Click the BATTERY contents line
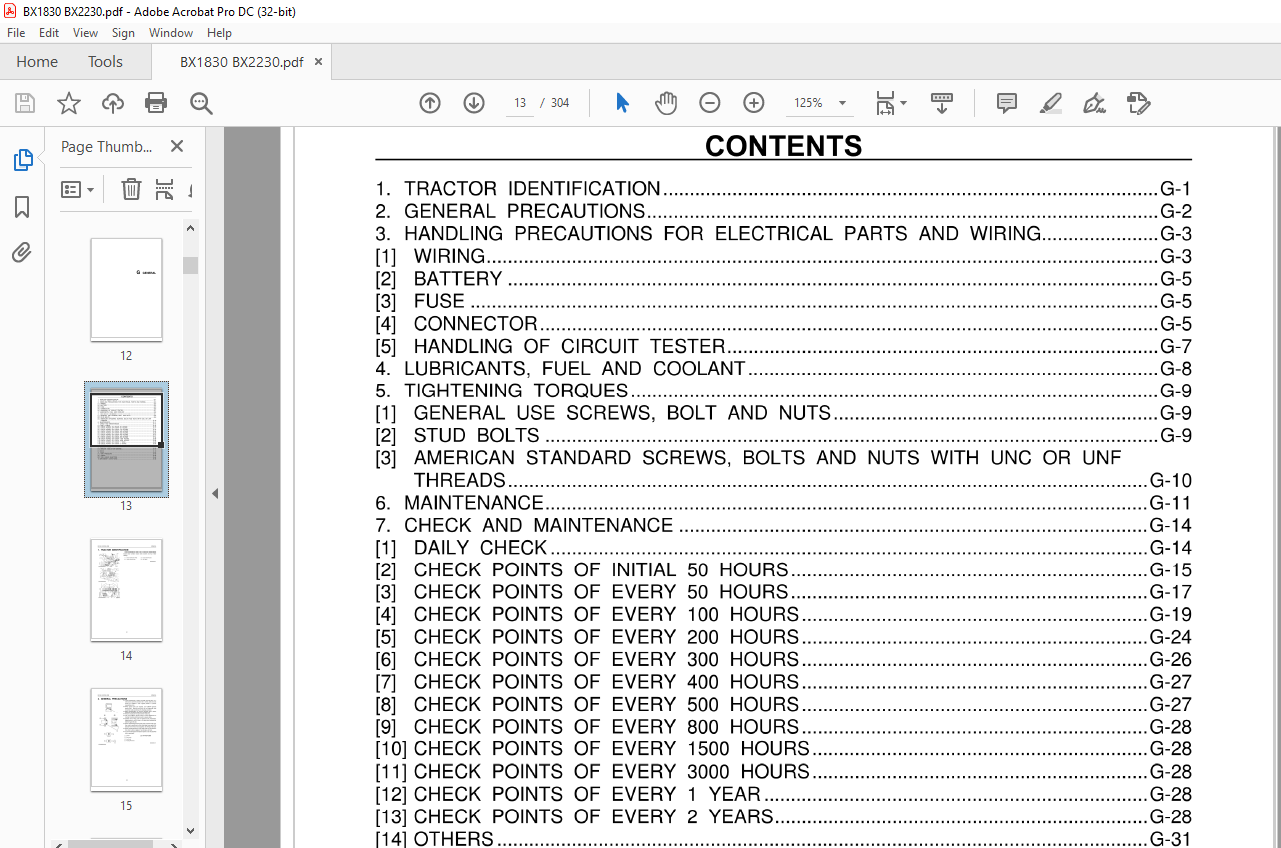The height and width of the screenshot is (848, 1281). [x=783, y=278]
